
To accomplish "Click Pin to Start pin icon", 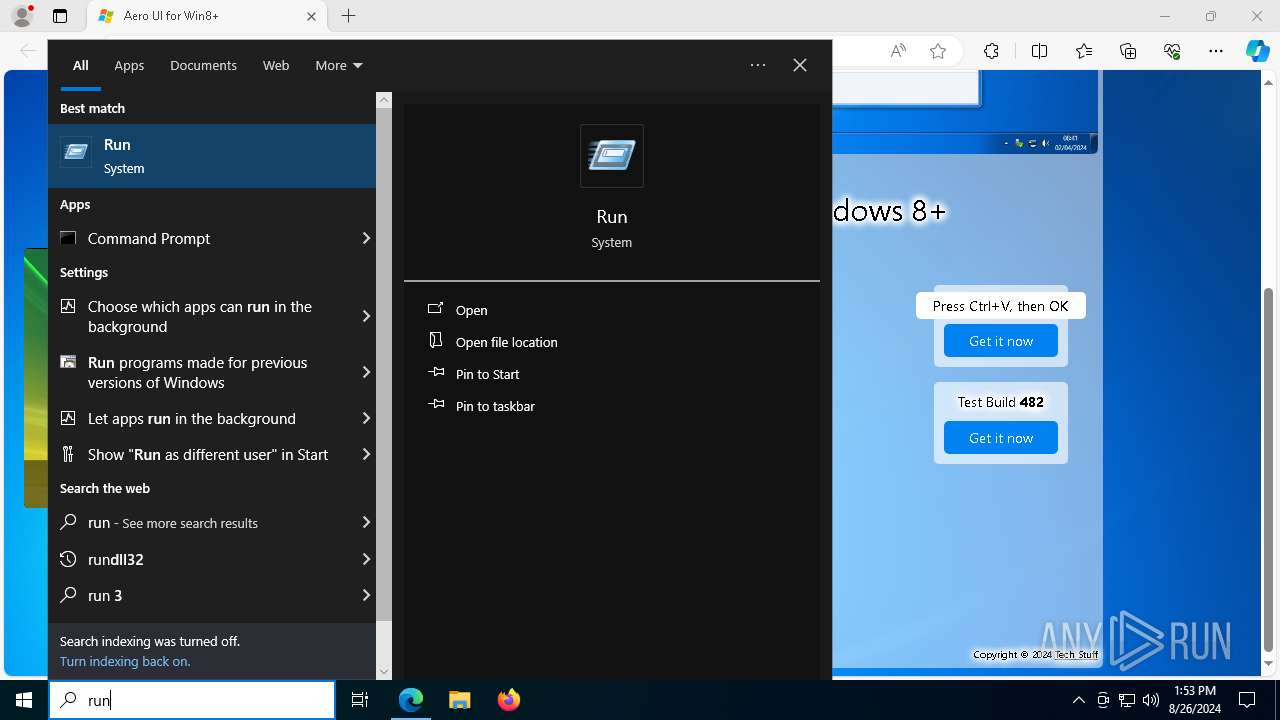I will click(x=436, y=373).
